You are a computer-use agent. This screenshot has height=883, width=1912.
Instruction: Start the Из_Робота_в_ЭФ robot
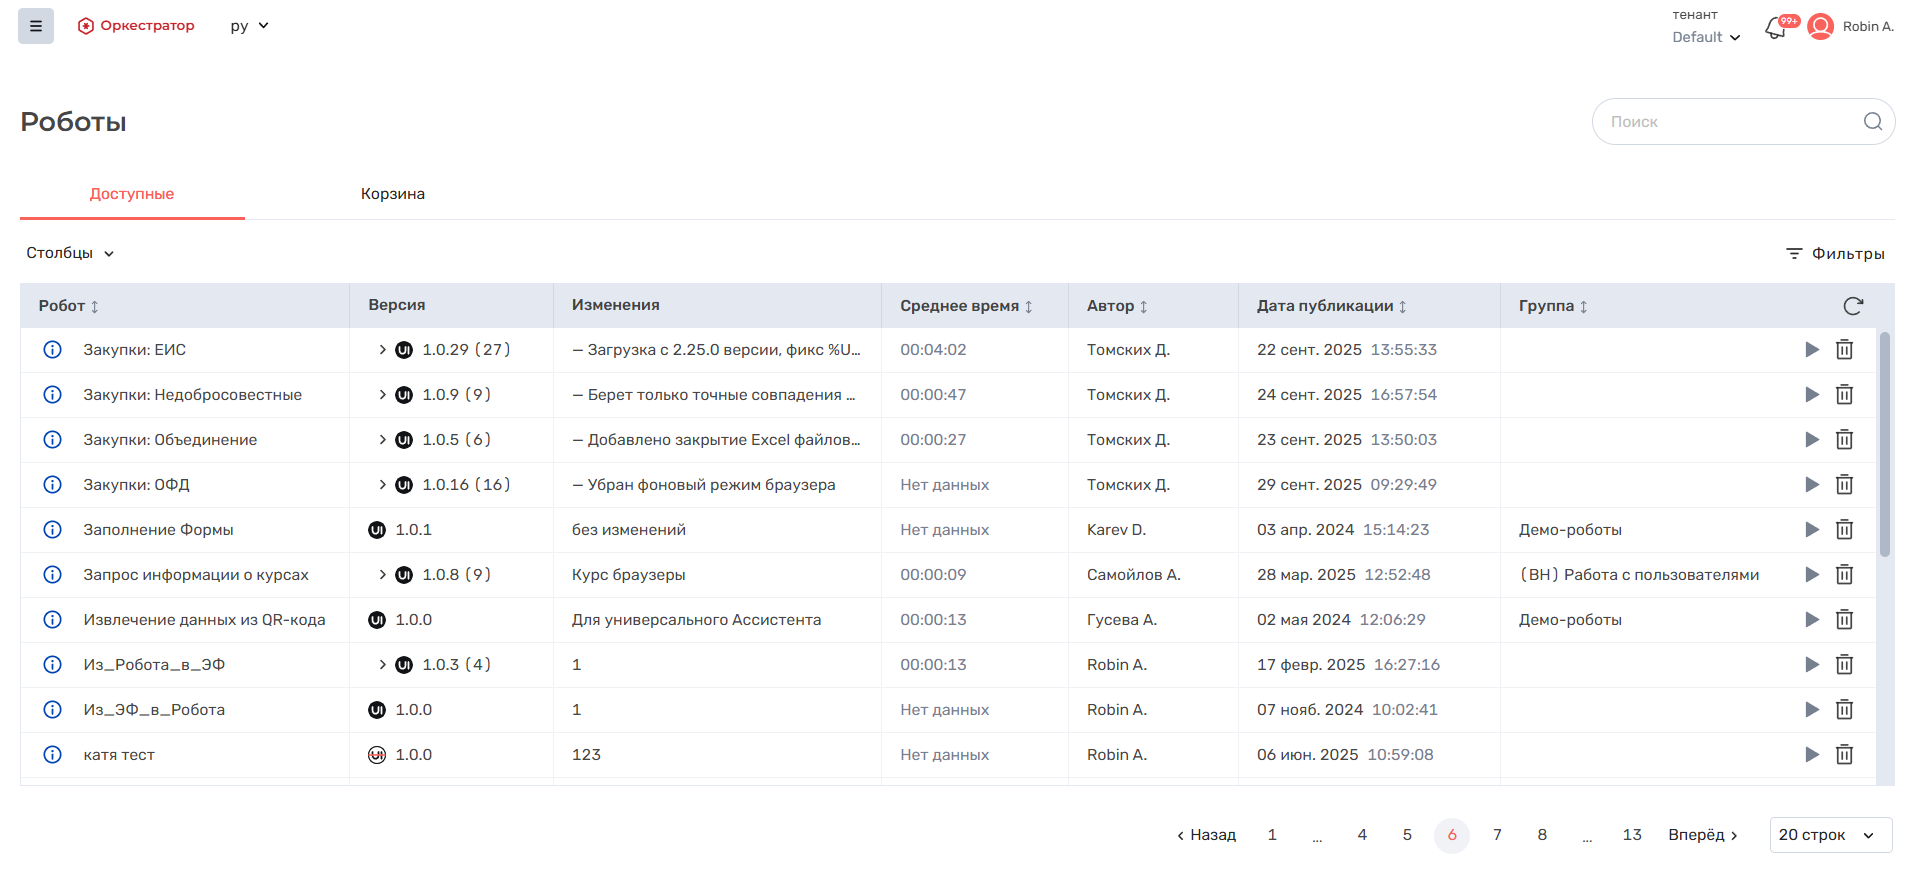1811,665
